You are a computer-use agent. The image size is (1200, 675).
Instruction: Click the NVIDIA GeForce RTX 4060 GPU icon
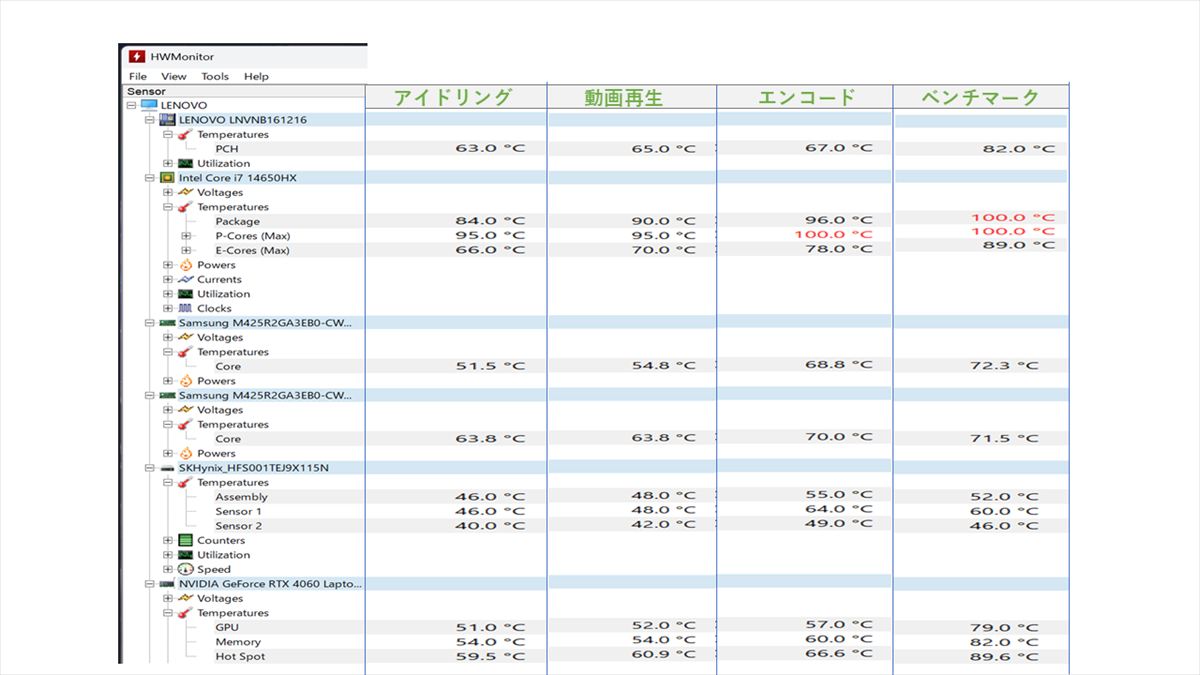click(167, 584)
